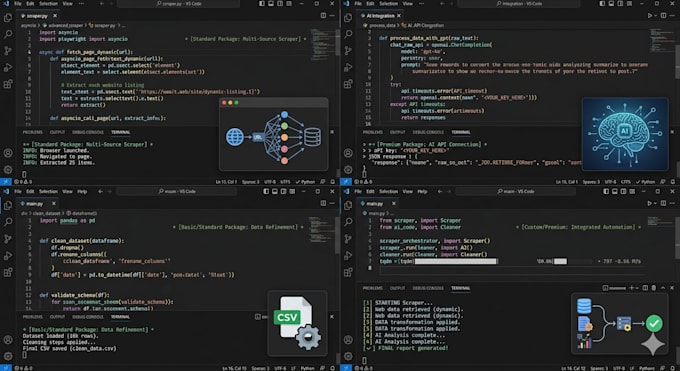The height and width of the screenshot is (371, 680).
Task: Split the editor in AI Integration window
Action: click(664, 16)
